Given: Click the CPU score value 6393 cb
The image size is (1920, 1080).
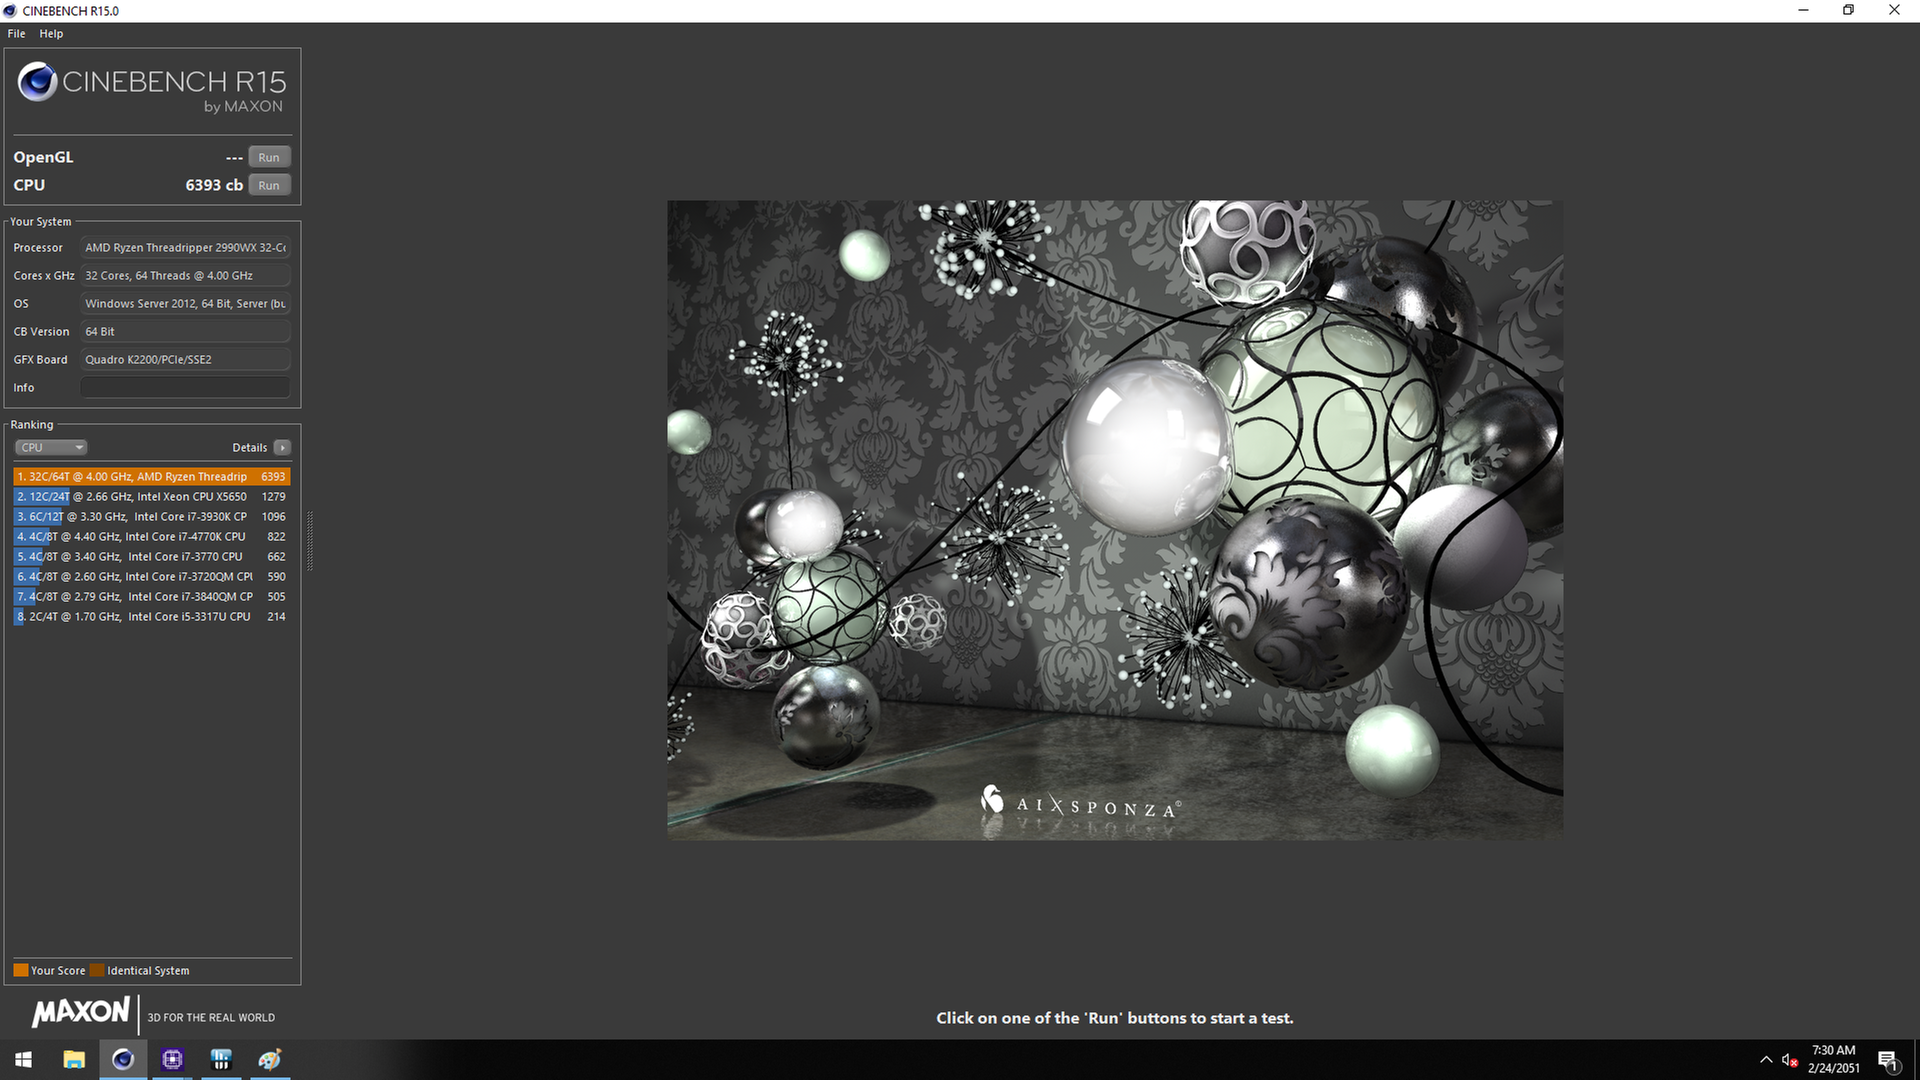Looking at the screenshot, I should click(x=214, y=185).
